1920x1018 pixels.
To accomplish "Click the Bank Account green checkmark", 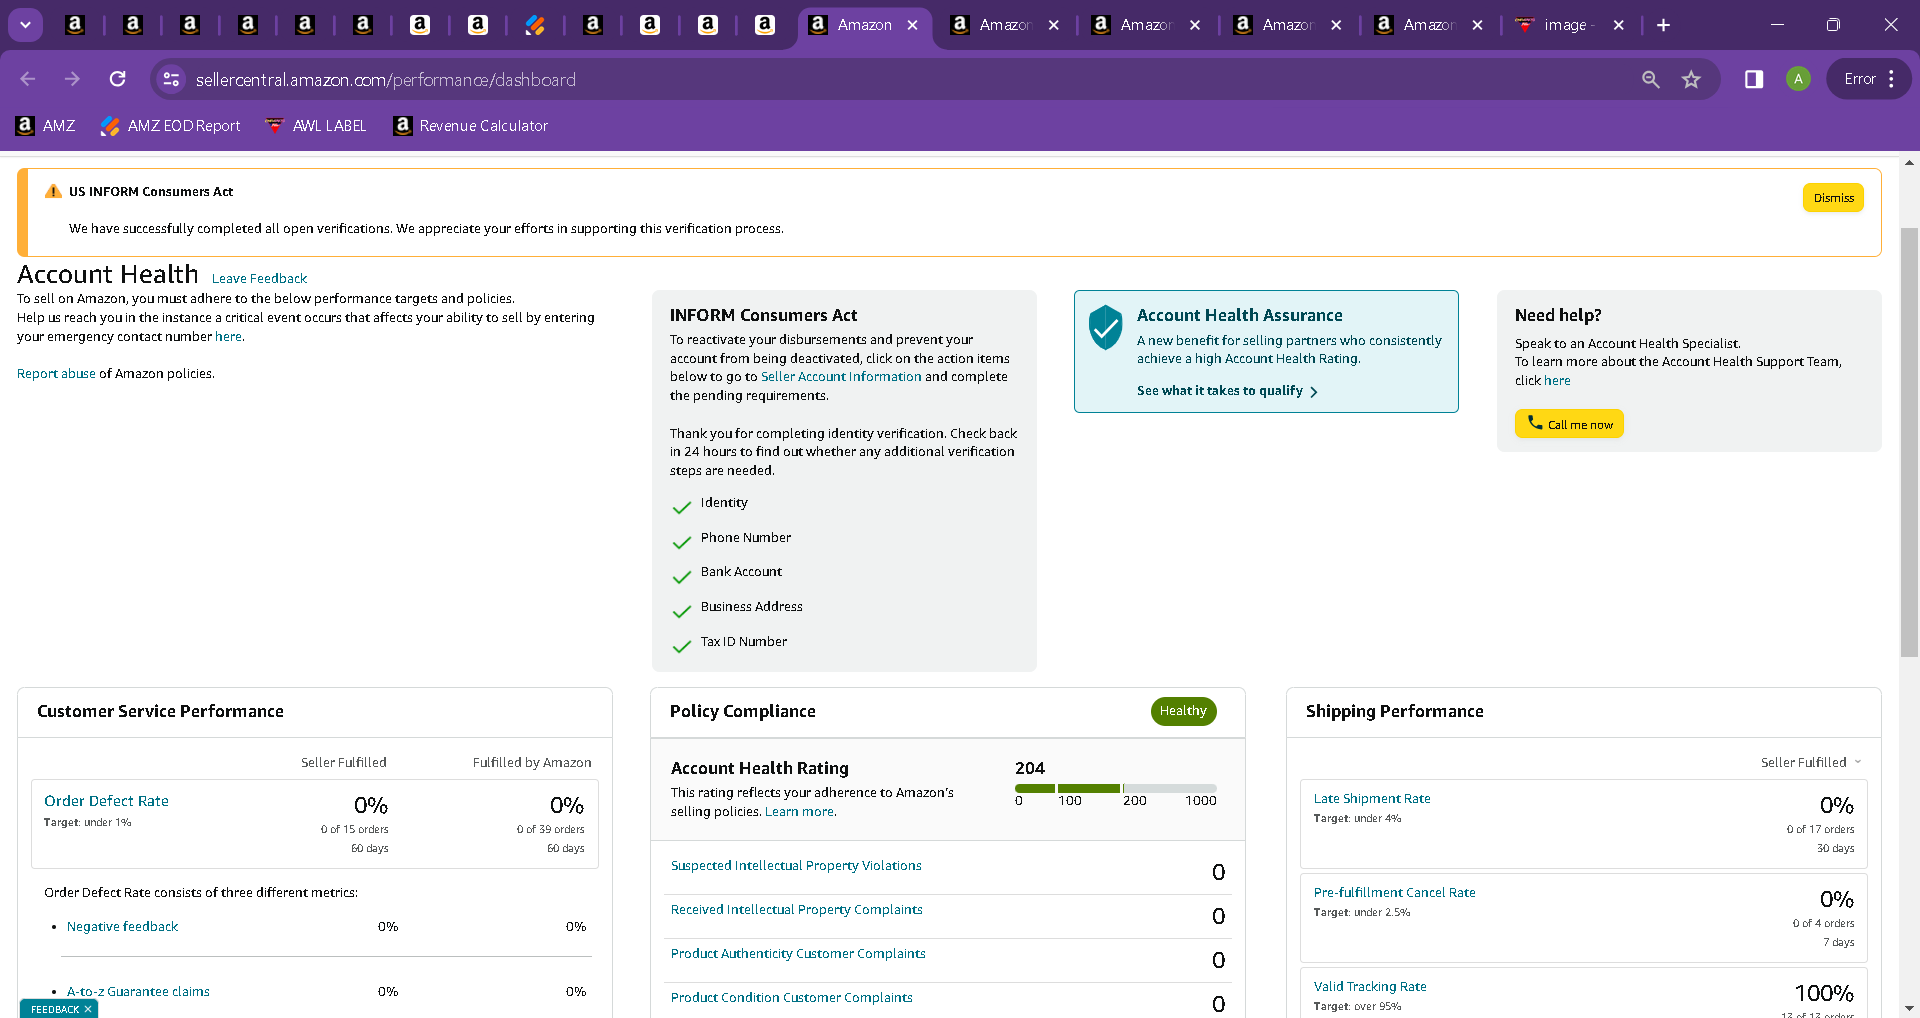I will 682,577.
